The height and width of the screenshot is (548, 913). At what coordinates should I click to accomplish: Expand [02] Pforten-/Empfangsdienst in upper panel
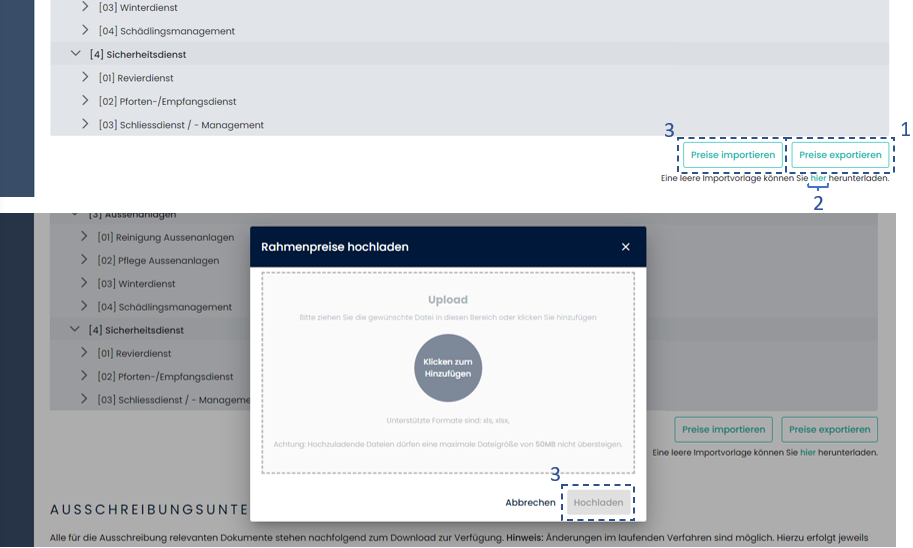(x=85, y=101)
